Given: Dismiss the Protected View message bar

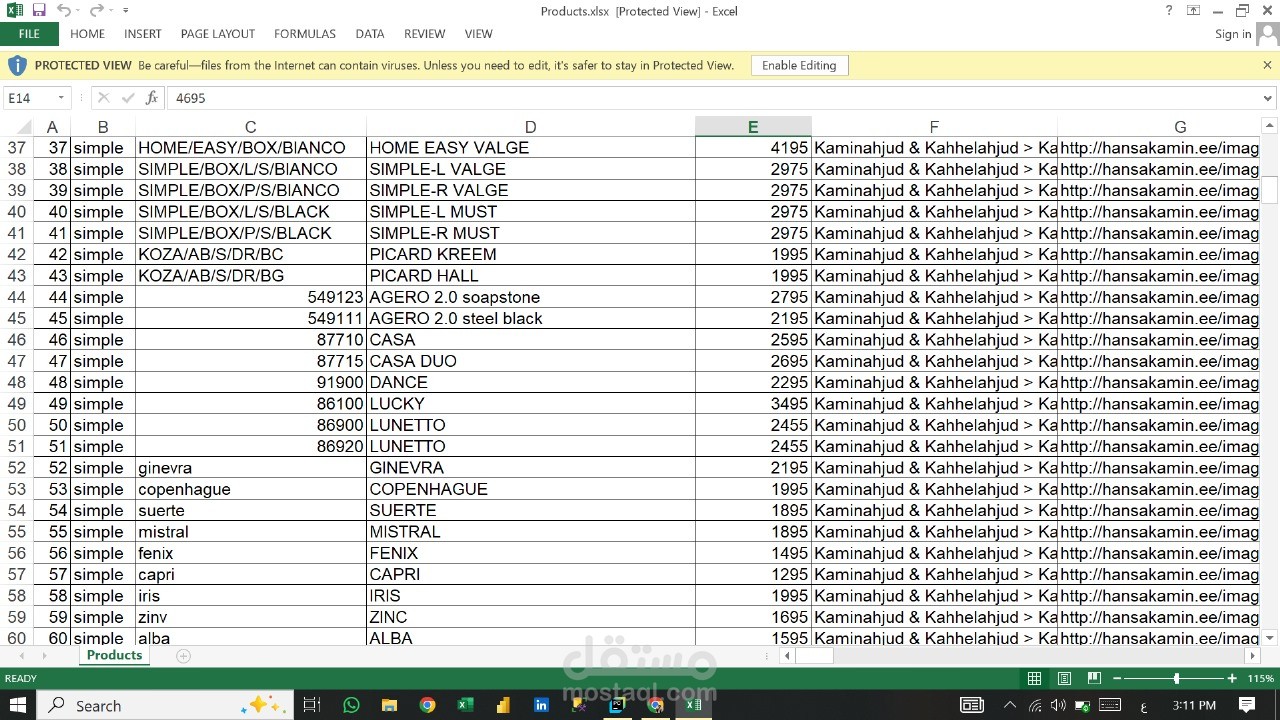Looking at the screenshot, I should (1267, 65).
